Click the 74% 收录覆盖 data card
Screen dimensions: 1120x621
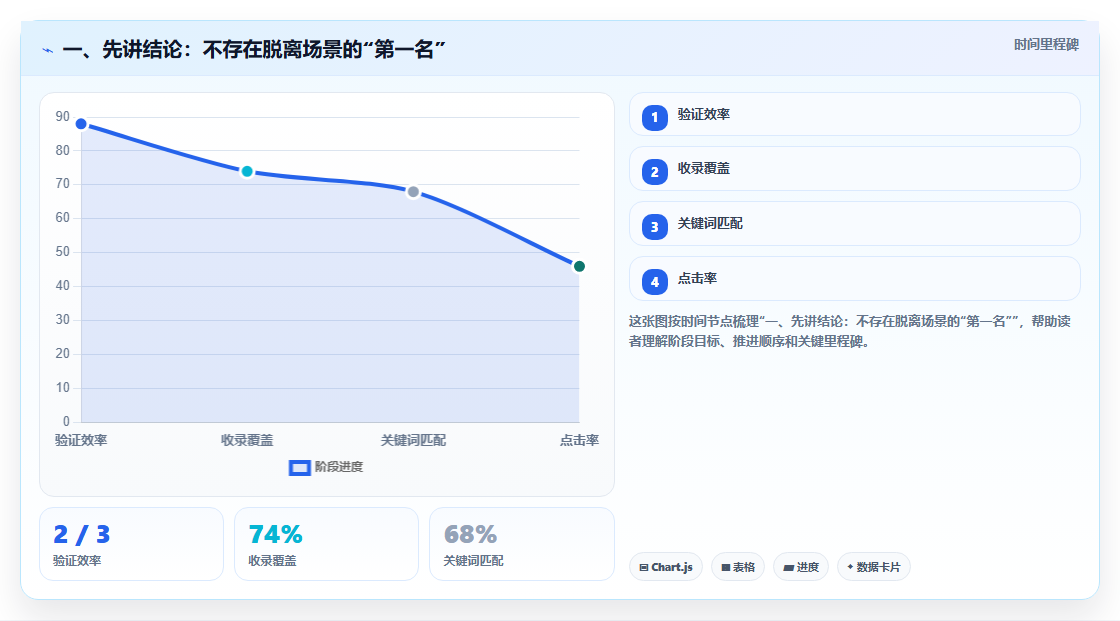[326, 545]
